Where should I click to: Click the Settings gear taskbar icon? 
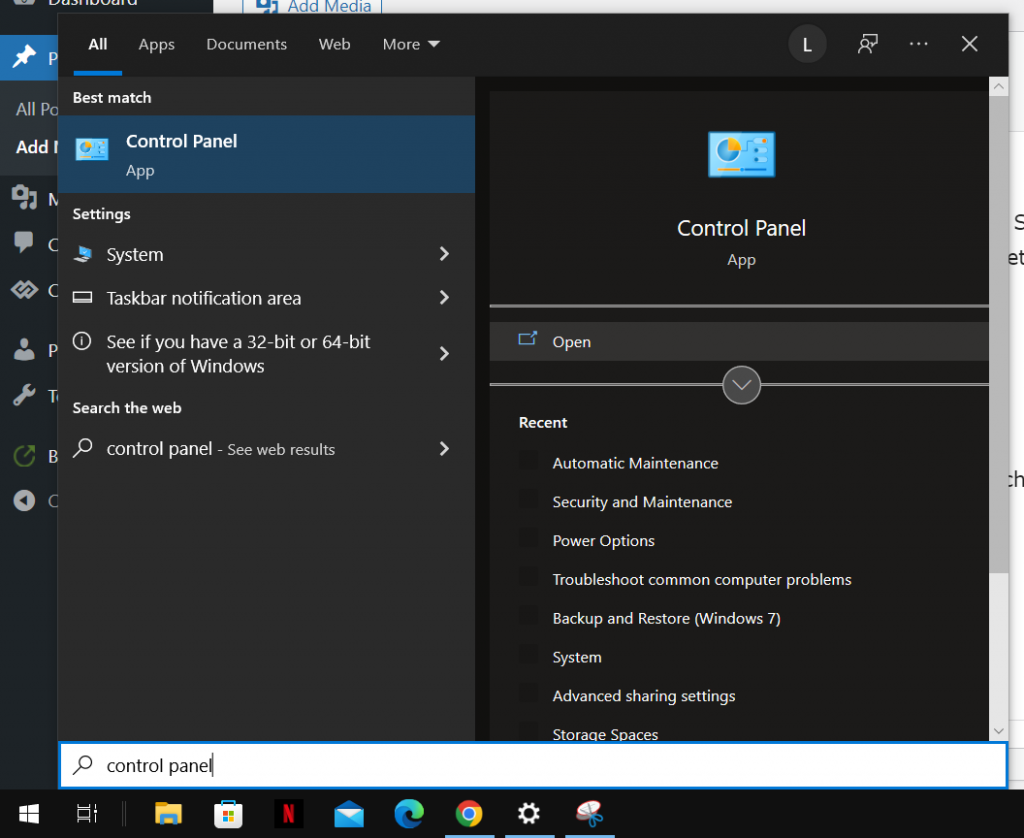528,814
